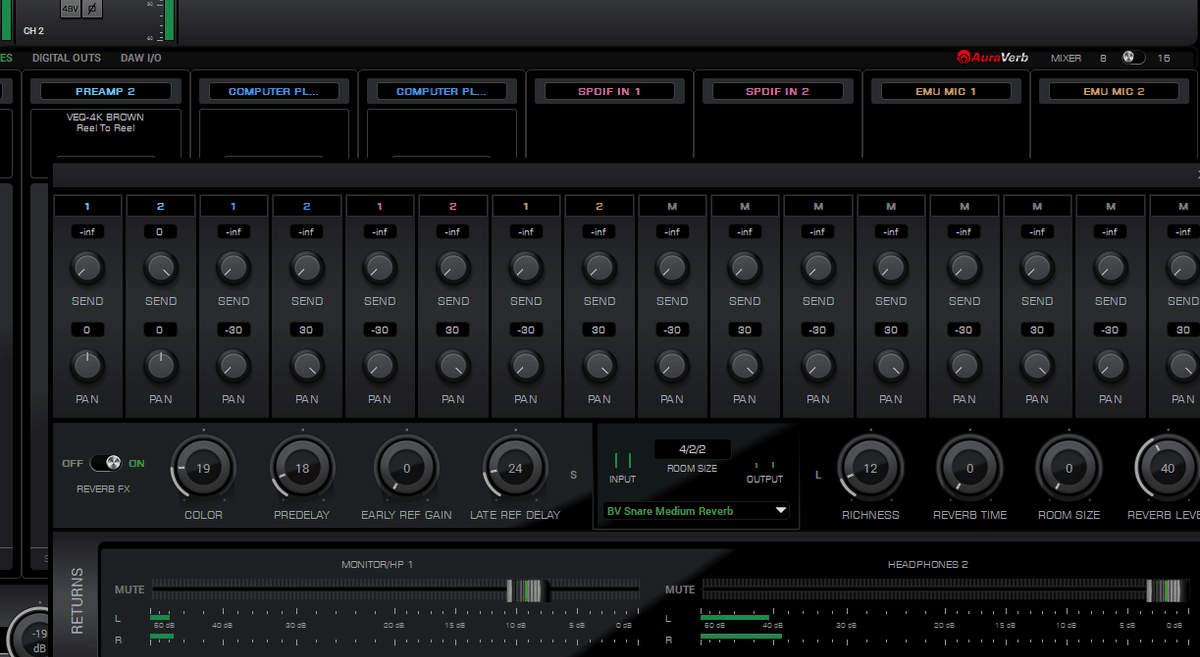Select the pink channel 1 strip header
1200x657 pixels.
(x=380, y=207)
